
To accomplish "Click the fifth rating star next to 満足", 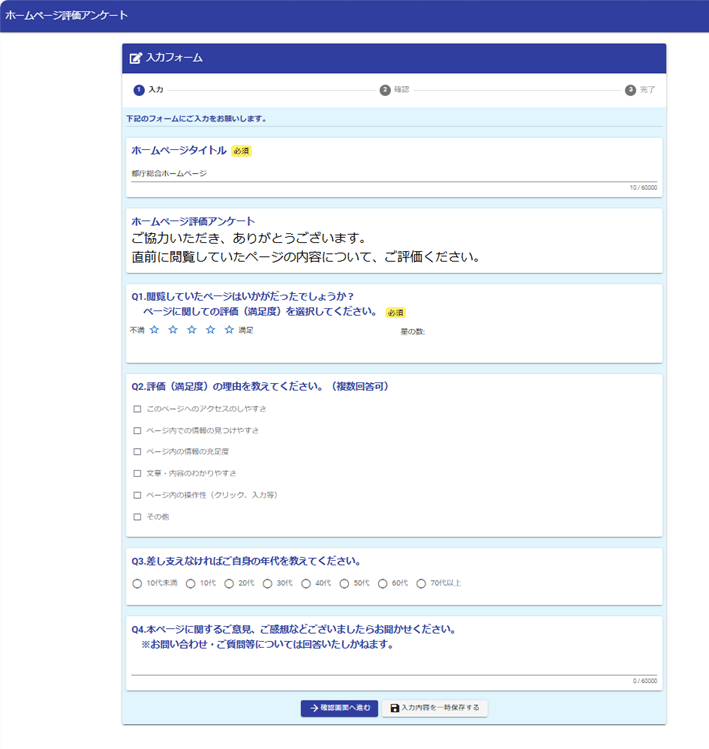I will pyautogui.click(x=229, y=330).
